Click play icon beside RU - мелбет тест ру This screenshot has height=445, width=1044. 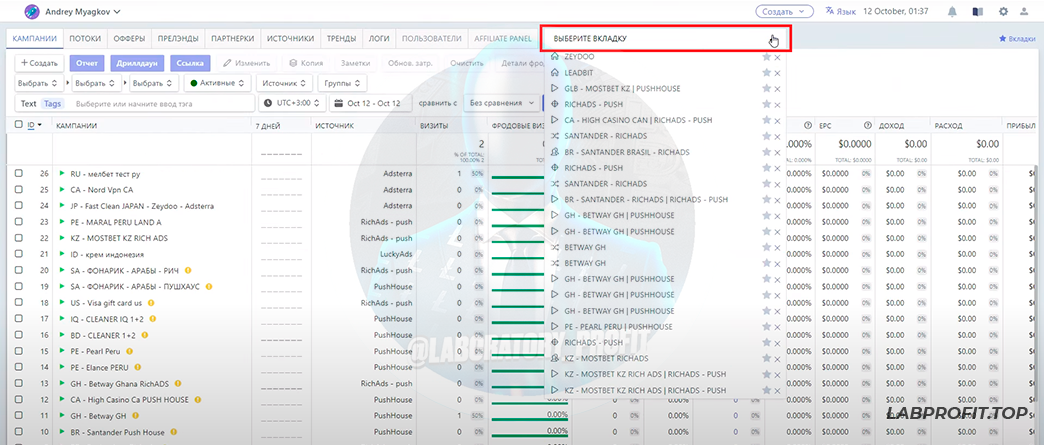[x=62, y=173]
